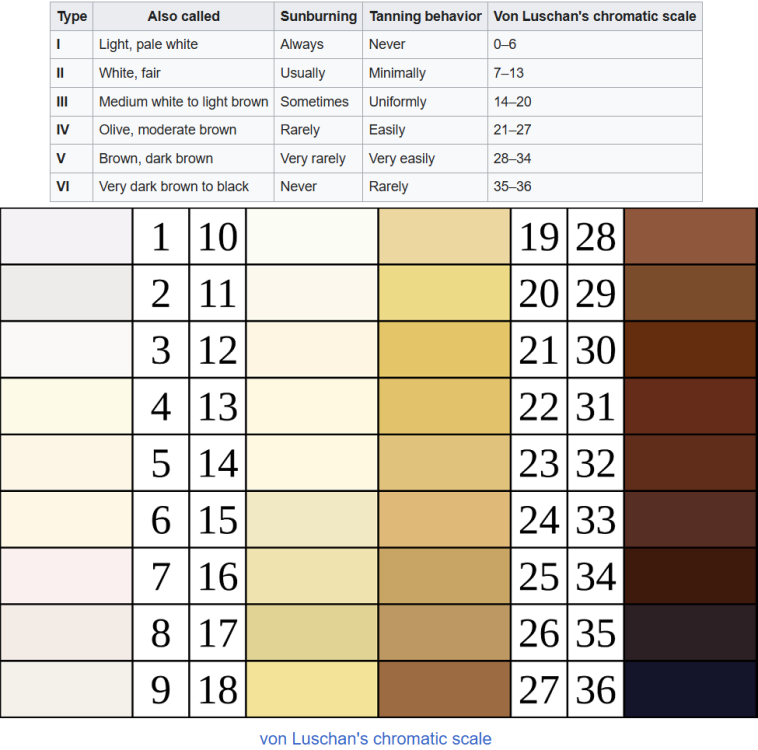The height and width of the screenshot is (750, 758).
Task: Click the number 5 label in chart
Action: (x=161, y=463)
